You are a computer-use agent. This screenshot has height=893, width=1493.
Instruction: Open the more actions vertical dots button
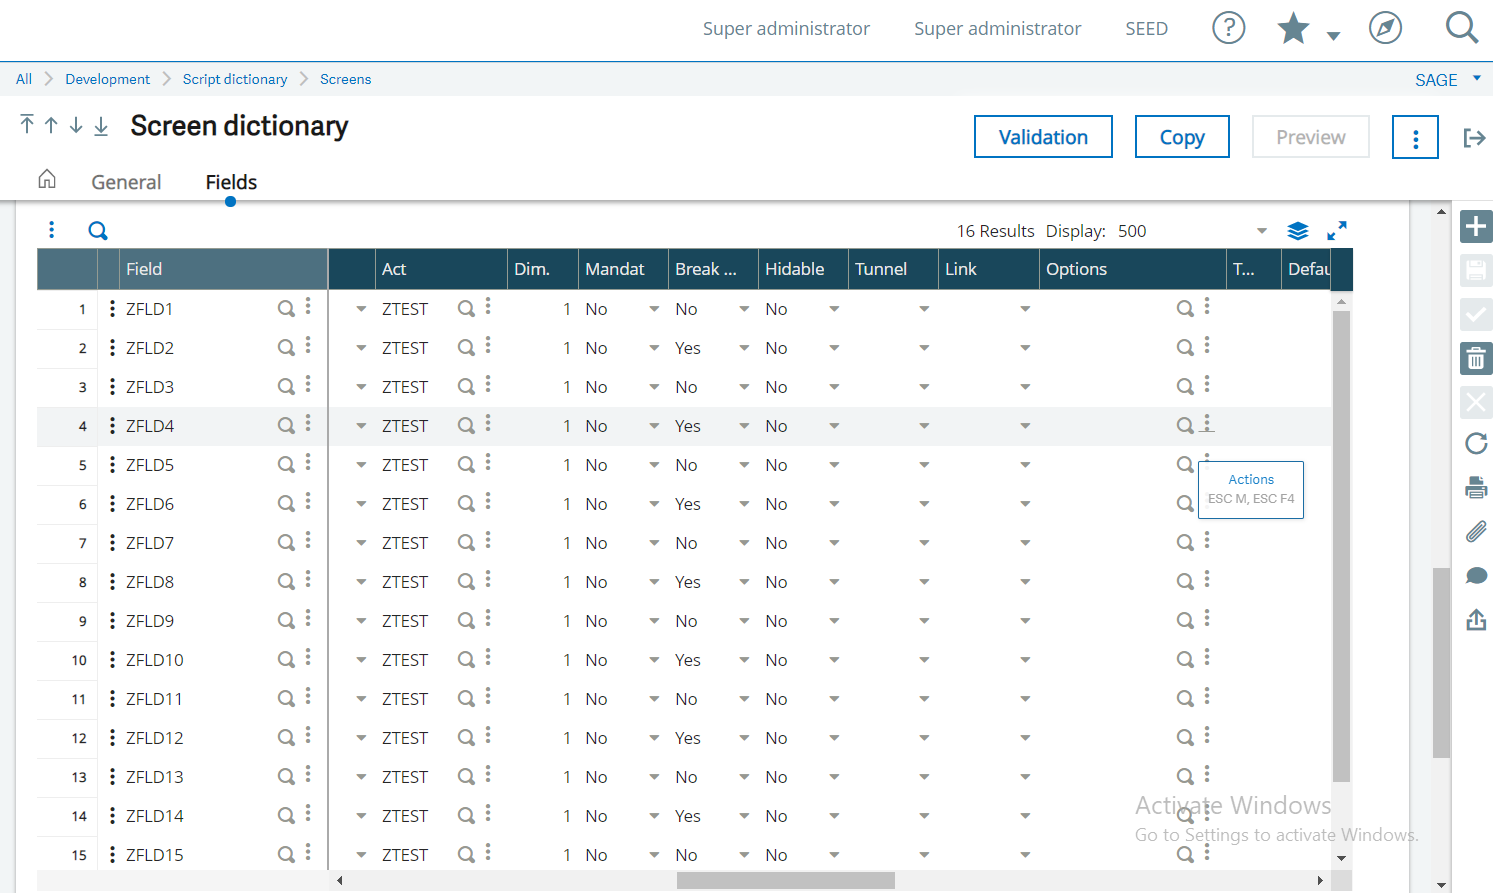1415,137
